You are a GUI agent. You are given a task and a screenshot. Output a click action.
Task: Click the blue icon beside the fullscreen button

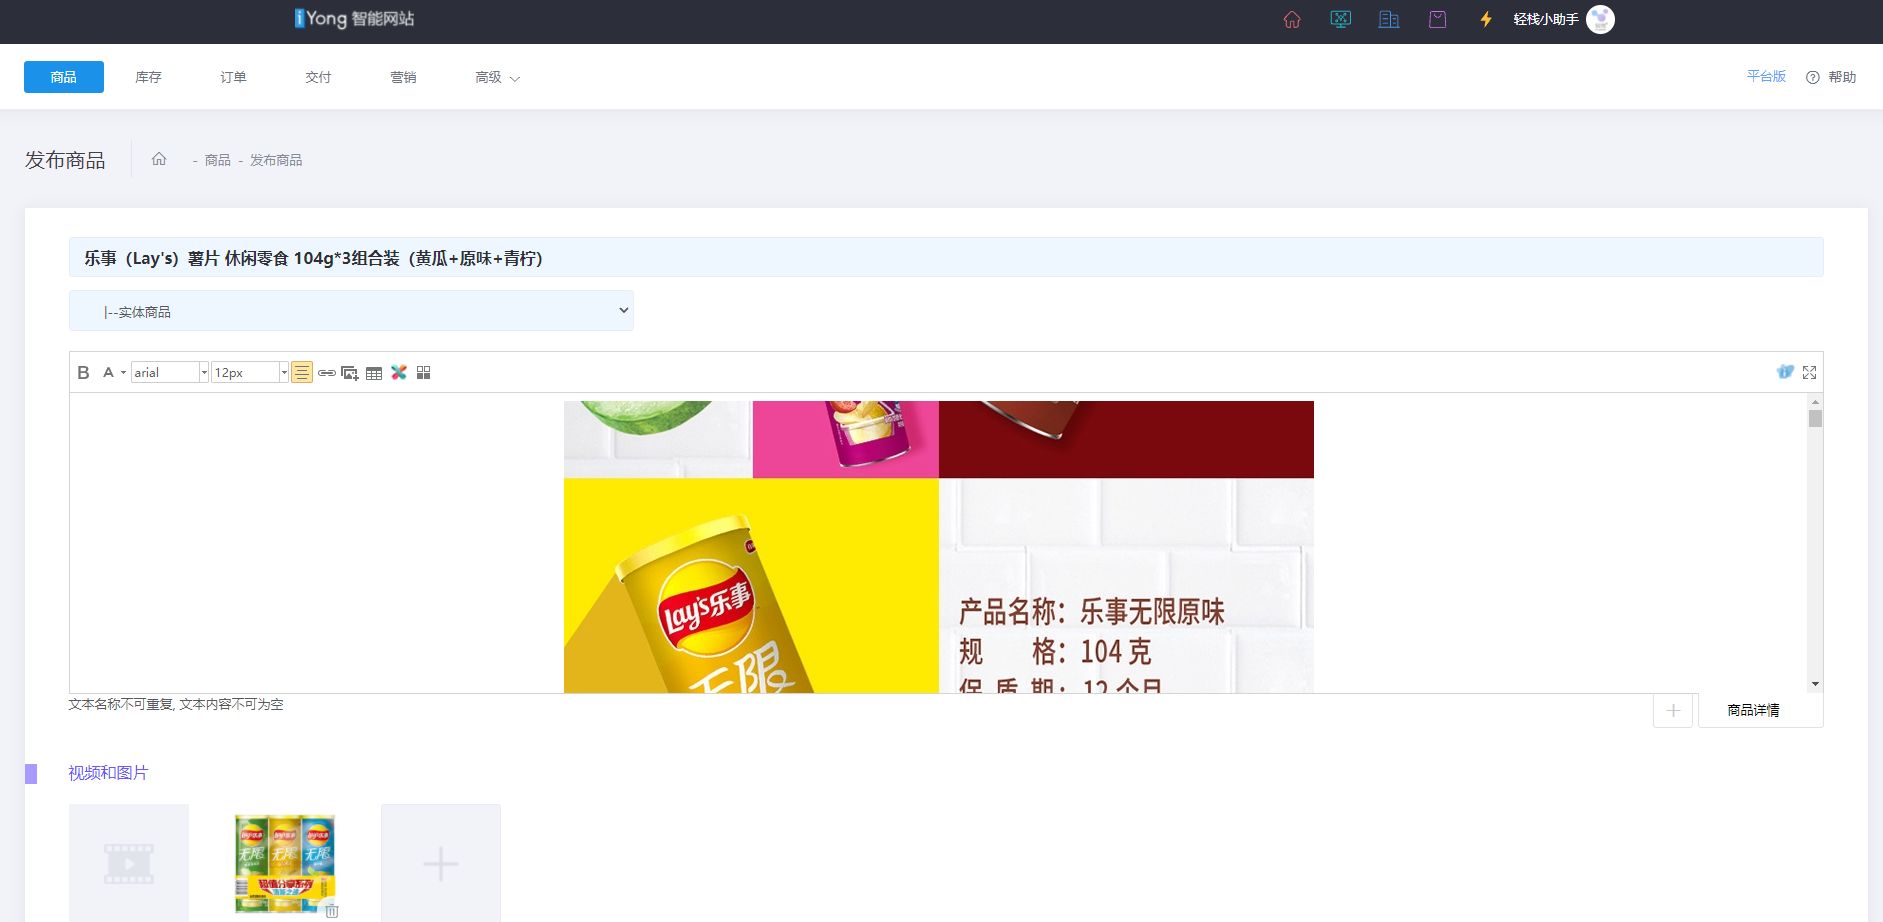click(1785, 372)
